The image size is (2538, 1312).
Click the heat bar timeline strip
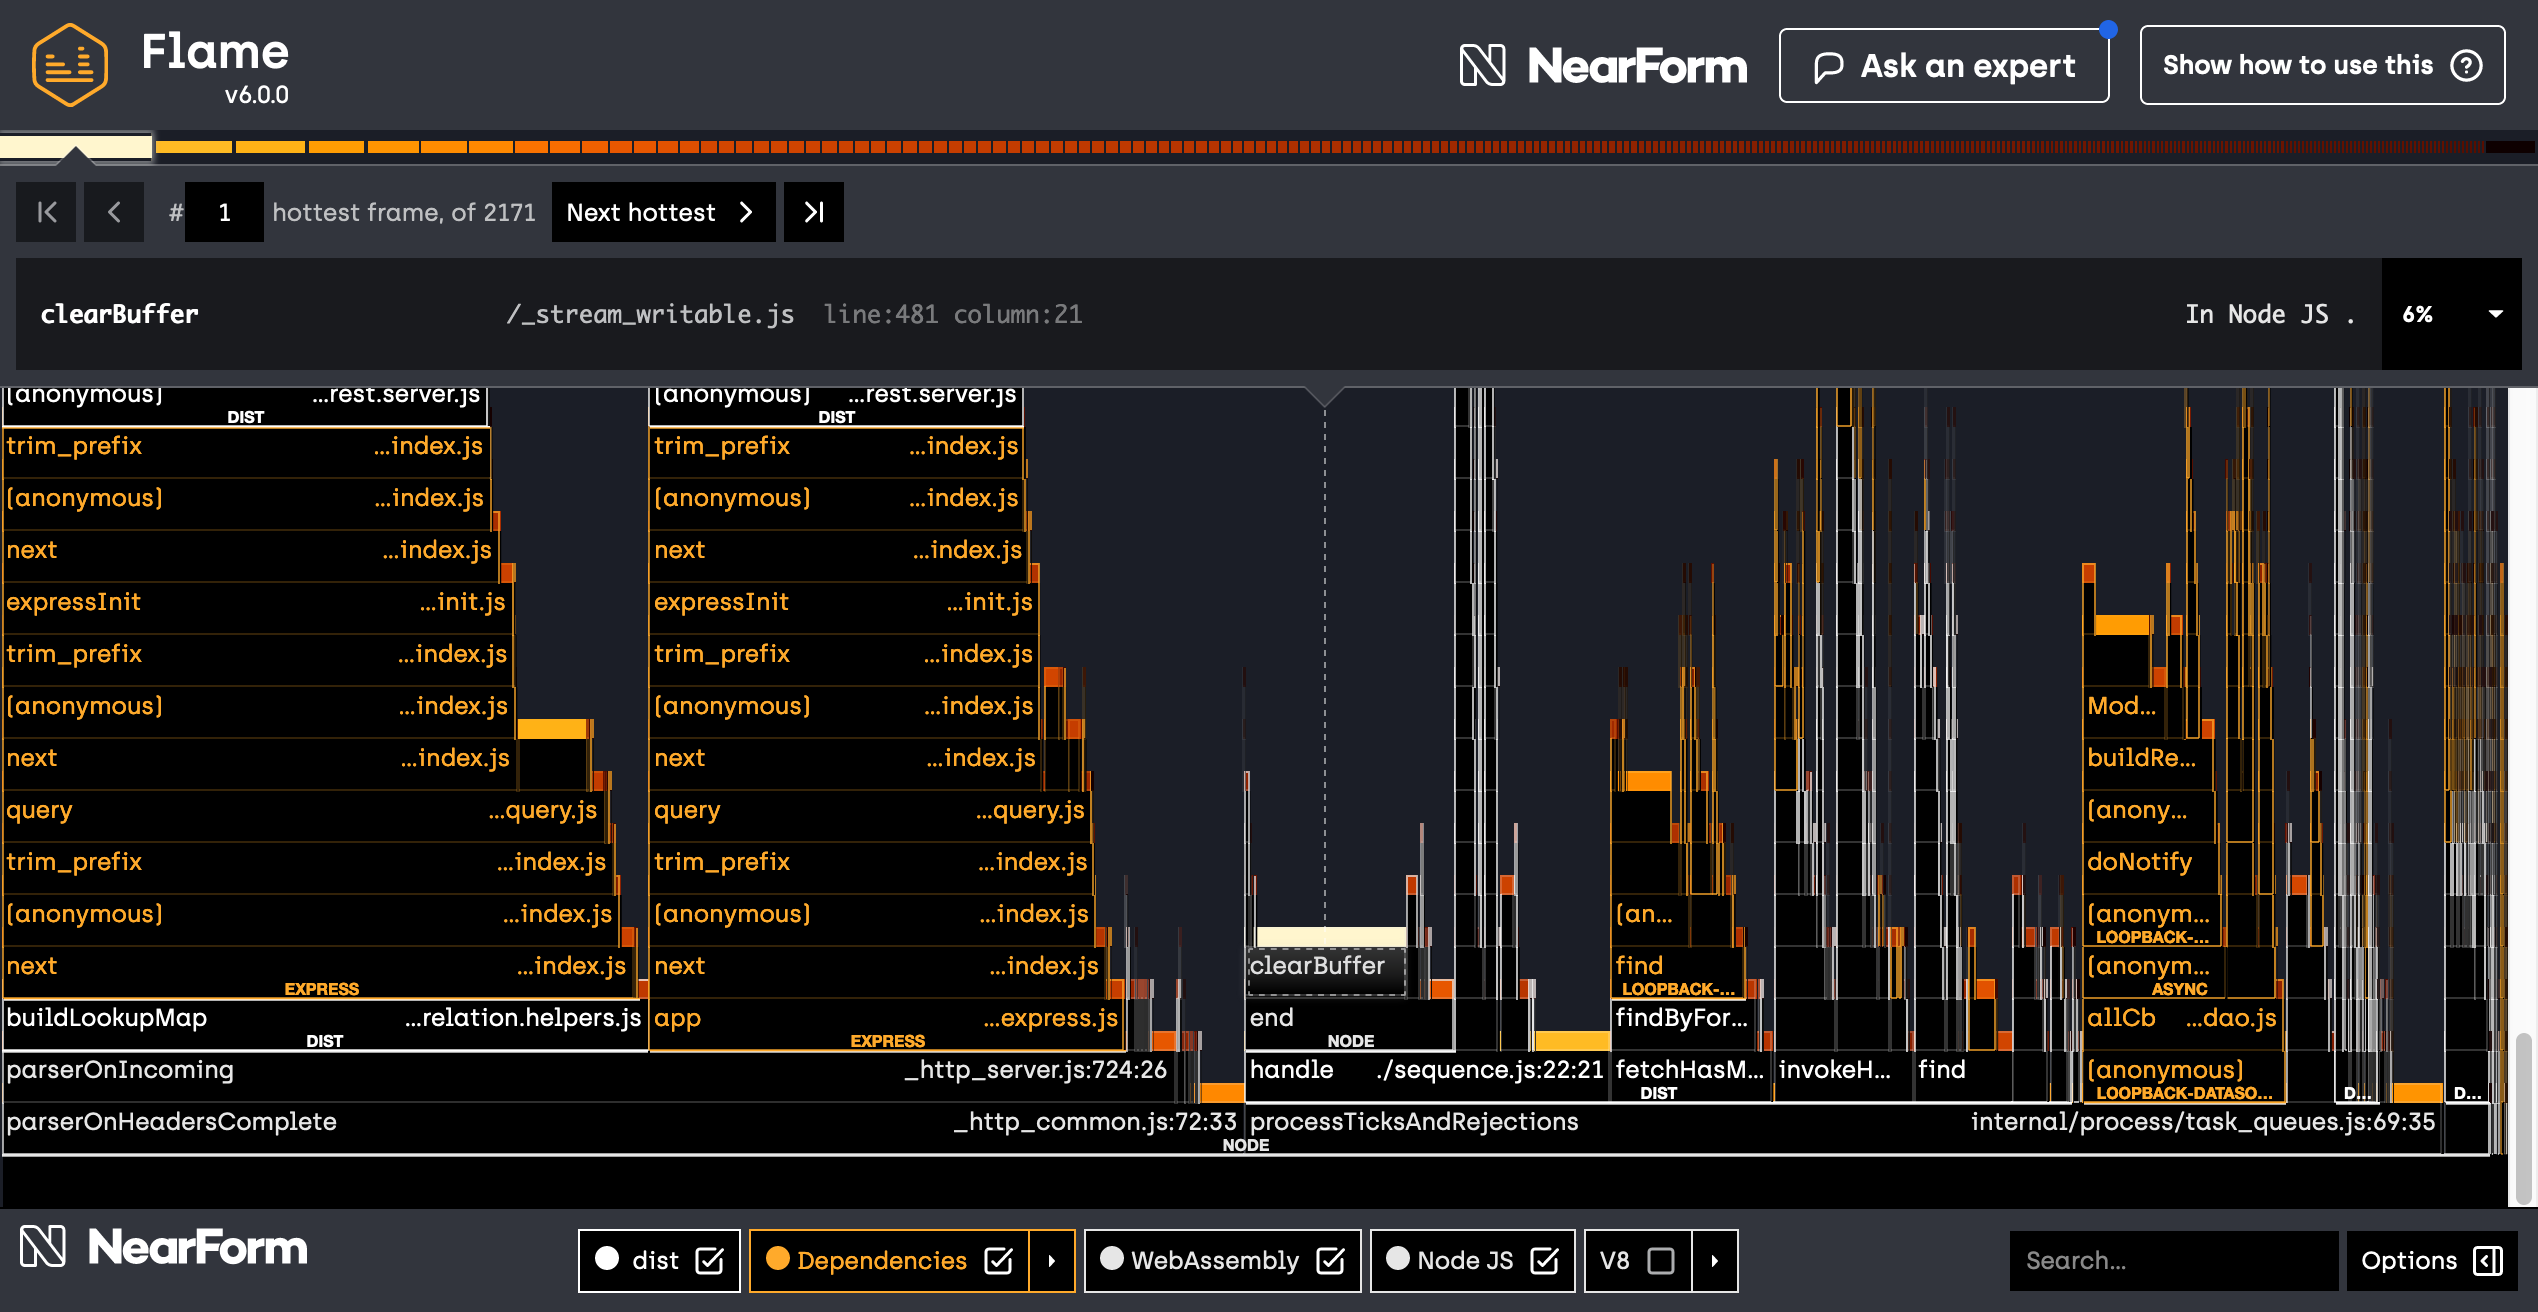[1300, 147]
